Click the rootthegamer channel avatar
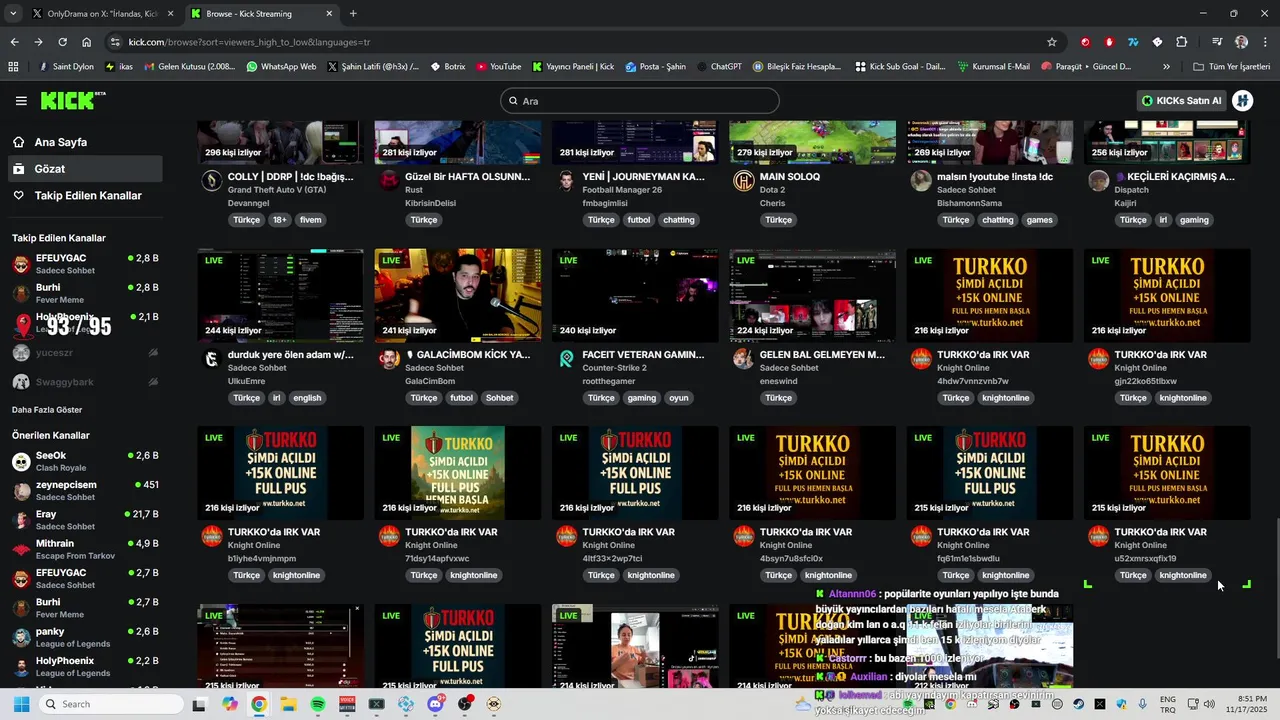The width and height of the screenshot is (1280, 720). click(566, 358)
